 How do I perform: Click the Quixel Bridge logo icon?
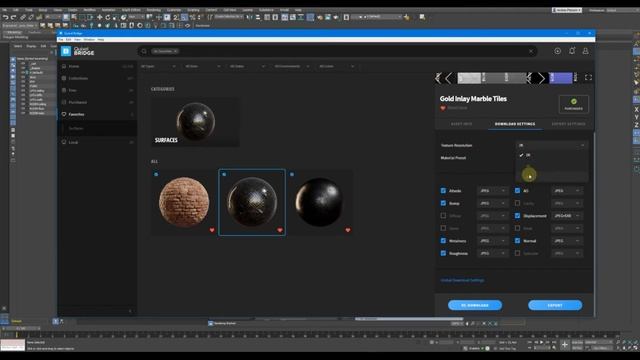coord(66,51)
